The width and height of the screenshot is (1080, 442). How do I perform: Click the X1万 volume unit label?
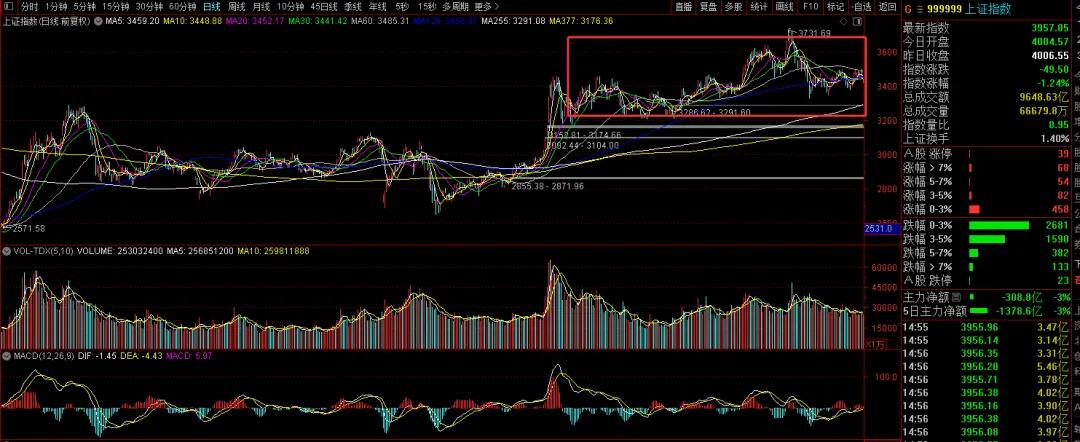coord(876,345)
